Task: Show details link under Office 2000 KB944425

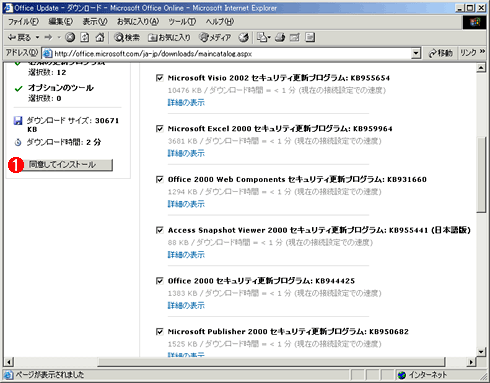Action: coord(186,305)
